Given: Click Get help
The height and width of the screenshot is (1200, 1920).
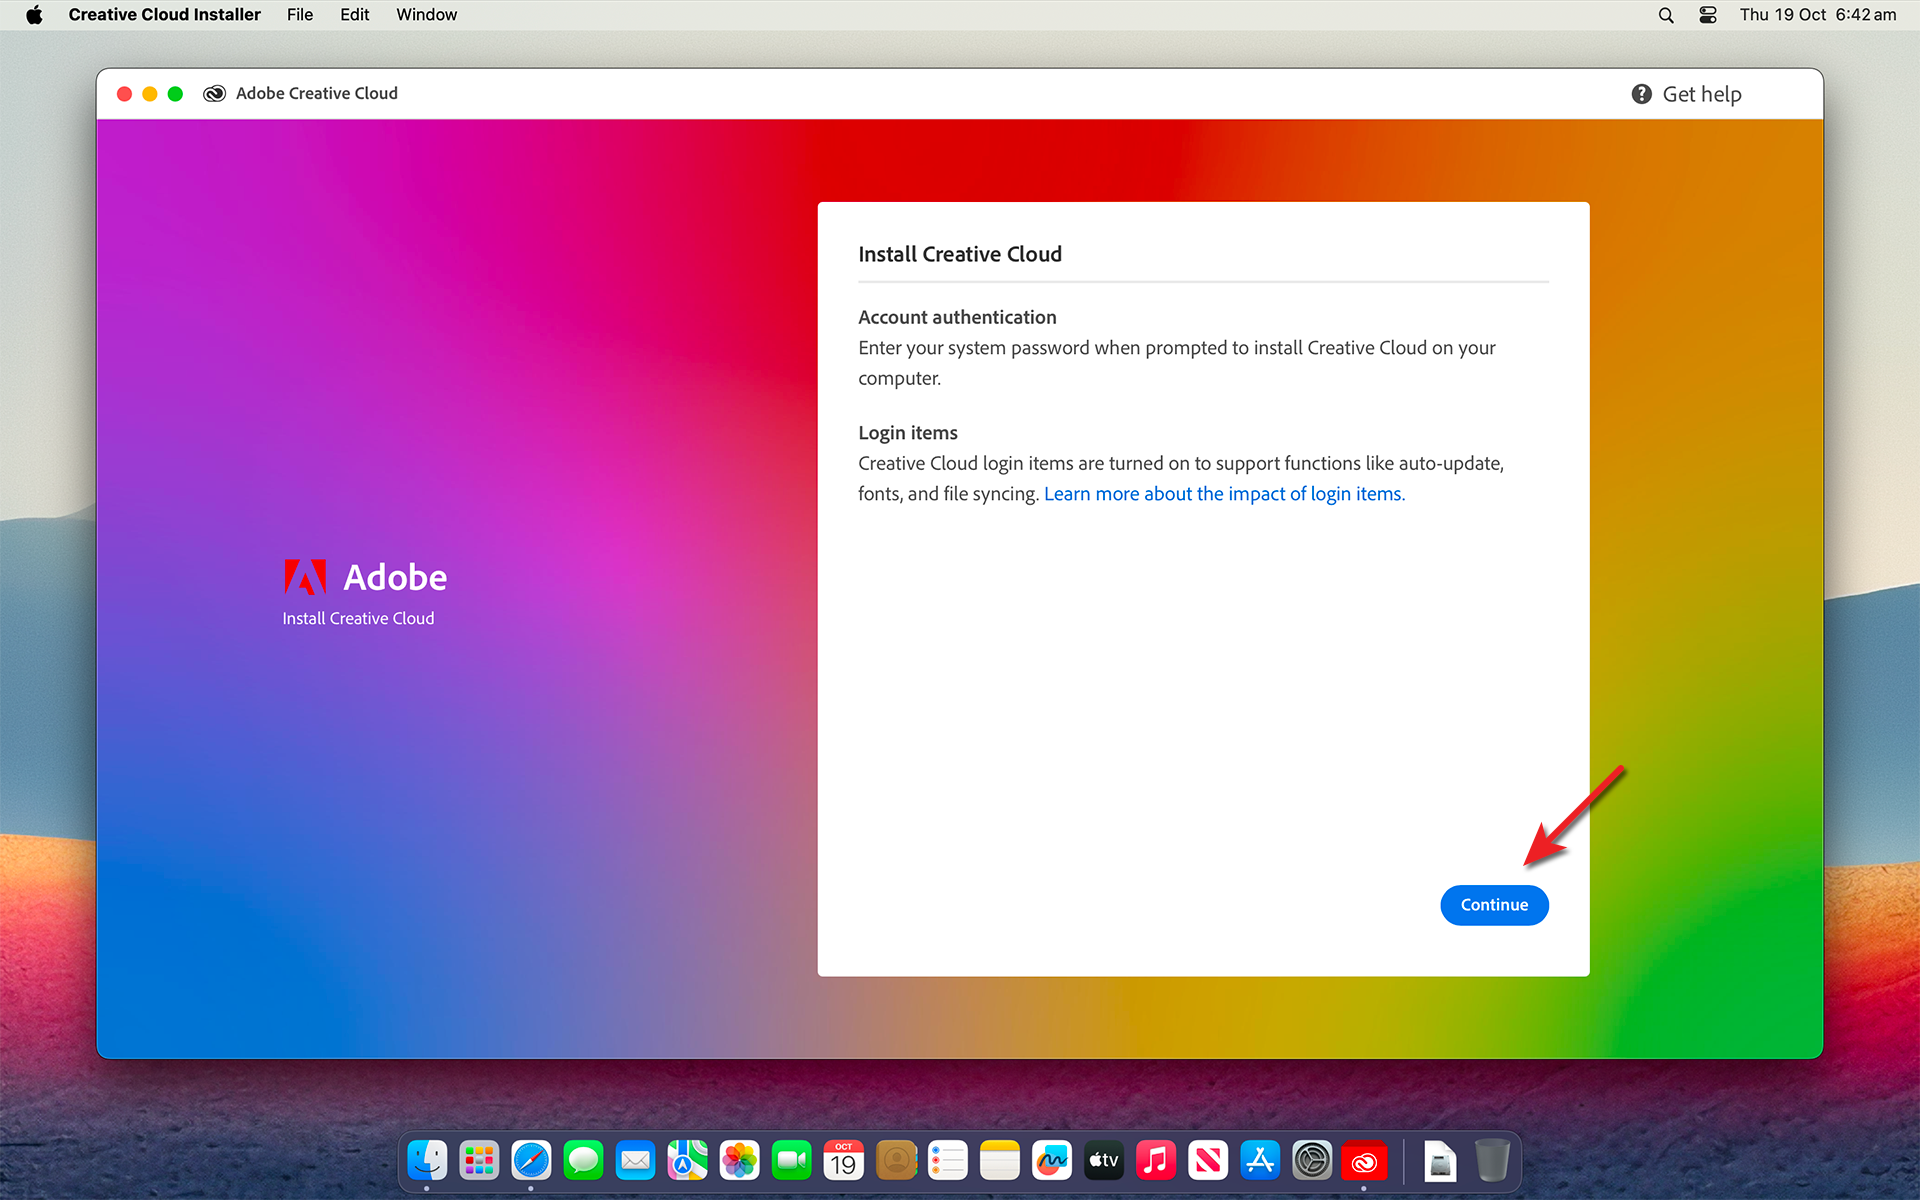Looking at the screenshot, I should [1701, 94].
